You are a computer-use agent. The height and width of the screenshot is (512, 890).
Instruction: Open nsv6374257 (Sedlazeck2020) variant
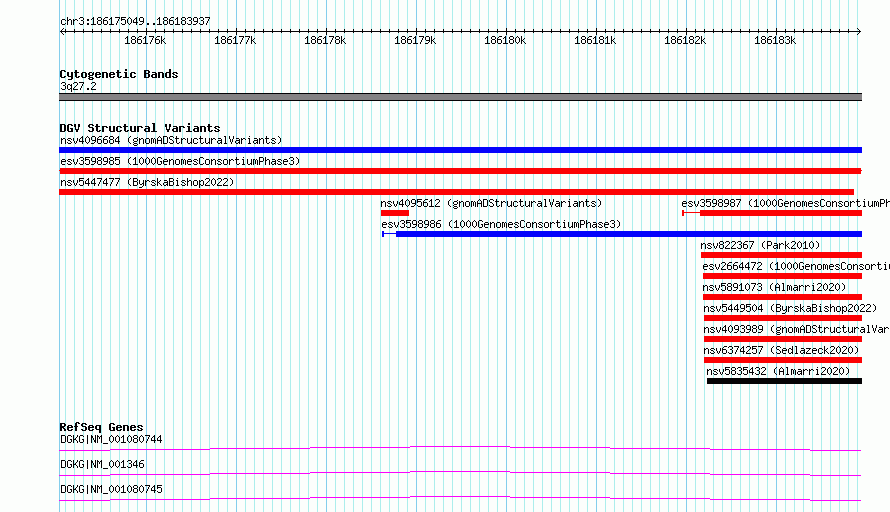(x=782, y=350)
